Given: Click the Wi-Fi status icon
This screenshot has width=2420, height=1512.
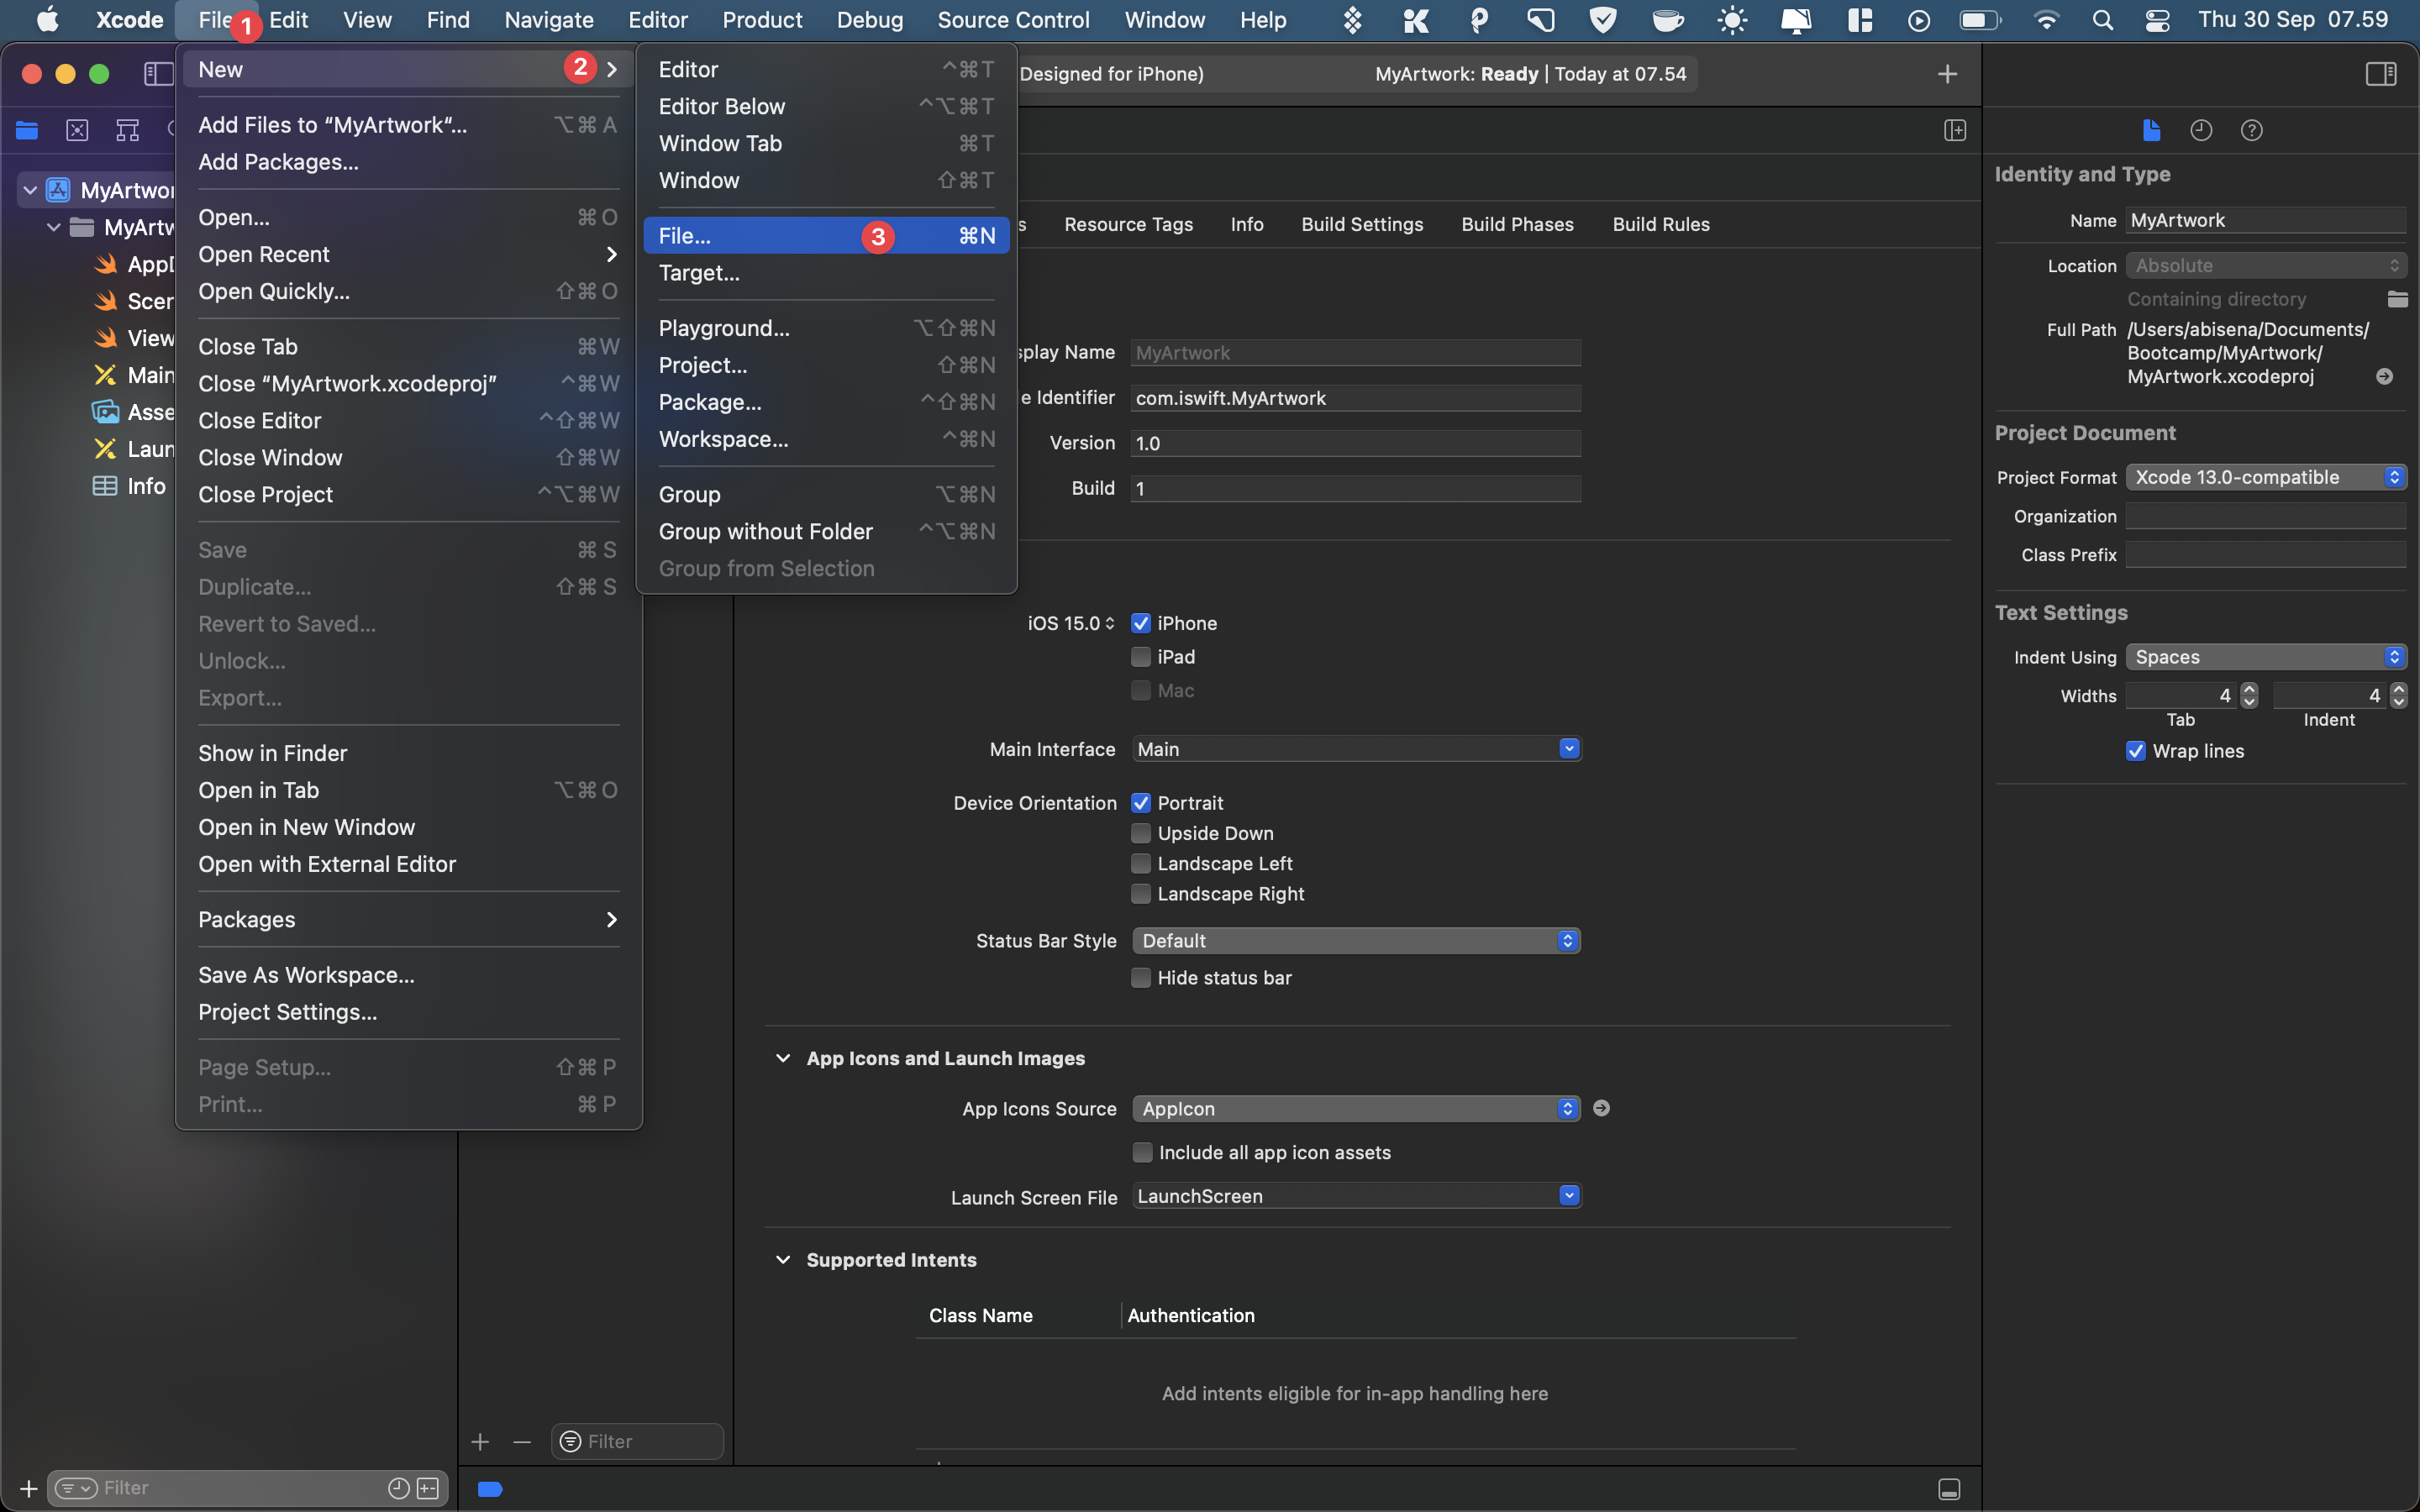Looking at the screenshot, I should [2046, 20].
